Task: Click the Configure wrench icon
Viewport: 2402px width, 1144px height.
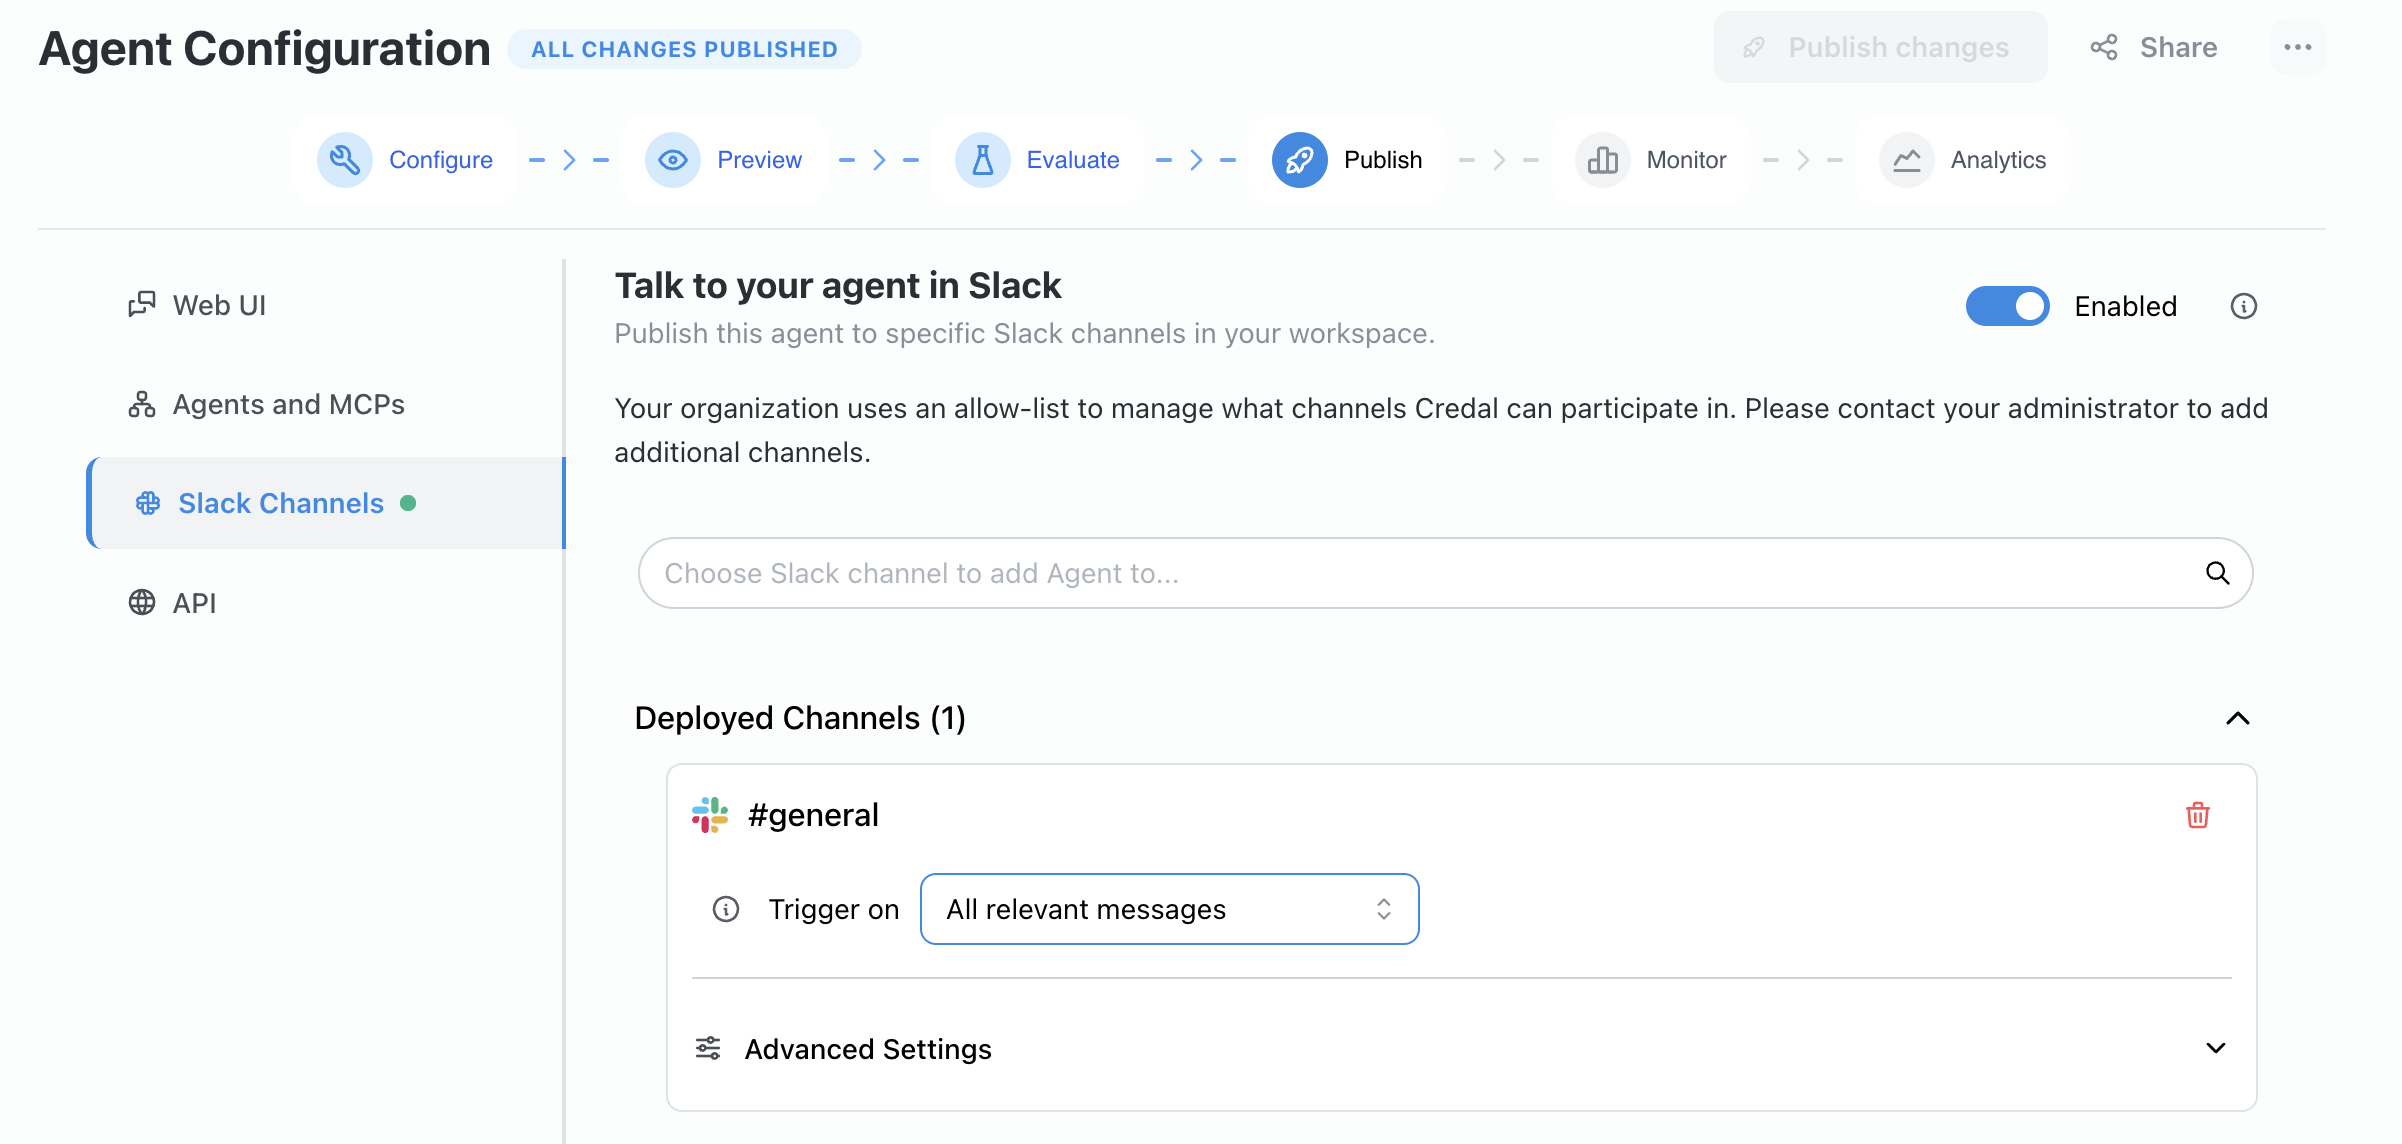Action: click(x=345, y=160)
